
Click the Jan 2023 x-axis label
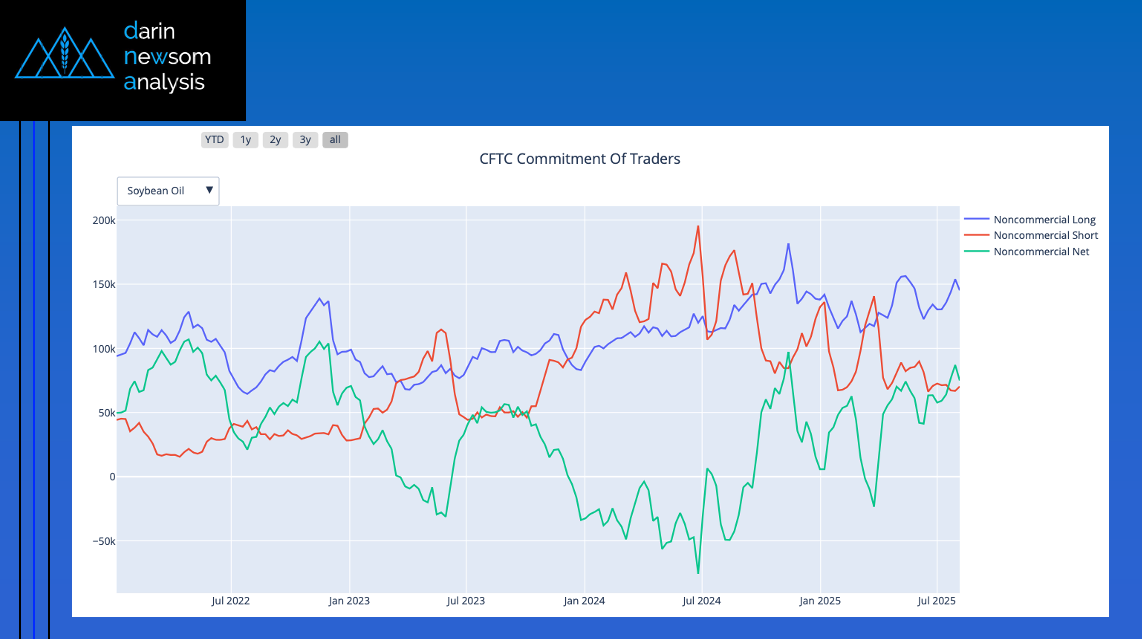point(349,602)
